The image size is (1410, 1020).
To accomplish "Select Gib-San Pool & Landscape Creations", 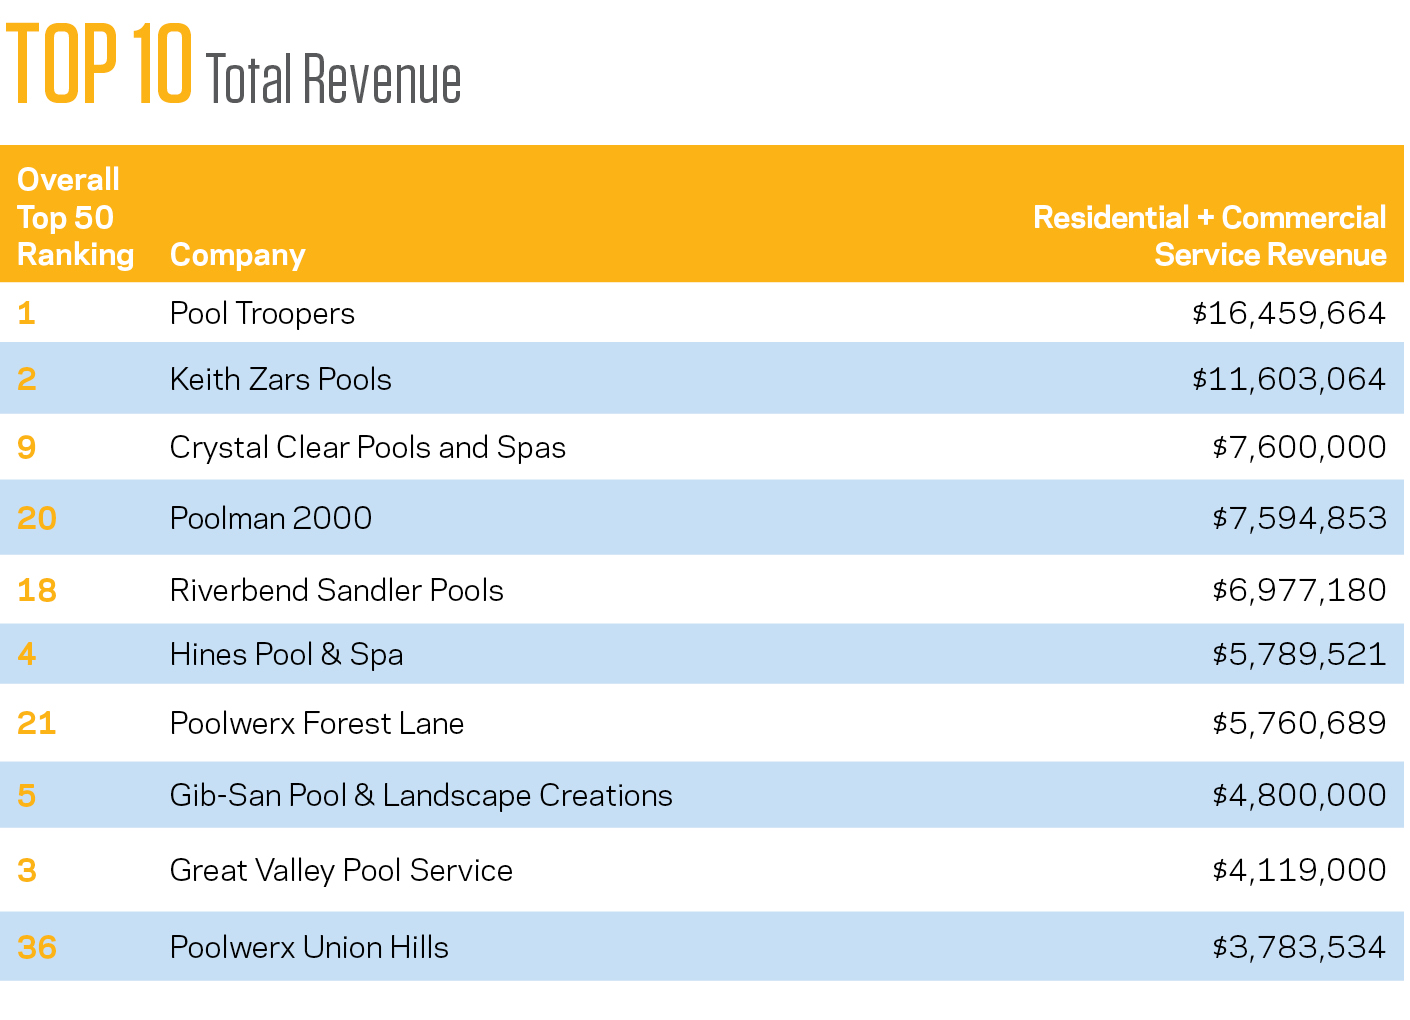I will 420,796.
